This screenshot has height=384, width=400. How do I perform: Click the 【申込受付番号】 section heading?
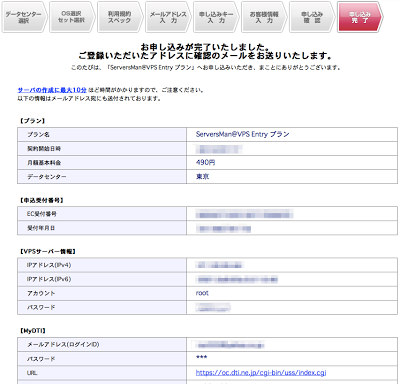coord(42,200)
